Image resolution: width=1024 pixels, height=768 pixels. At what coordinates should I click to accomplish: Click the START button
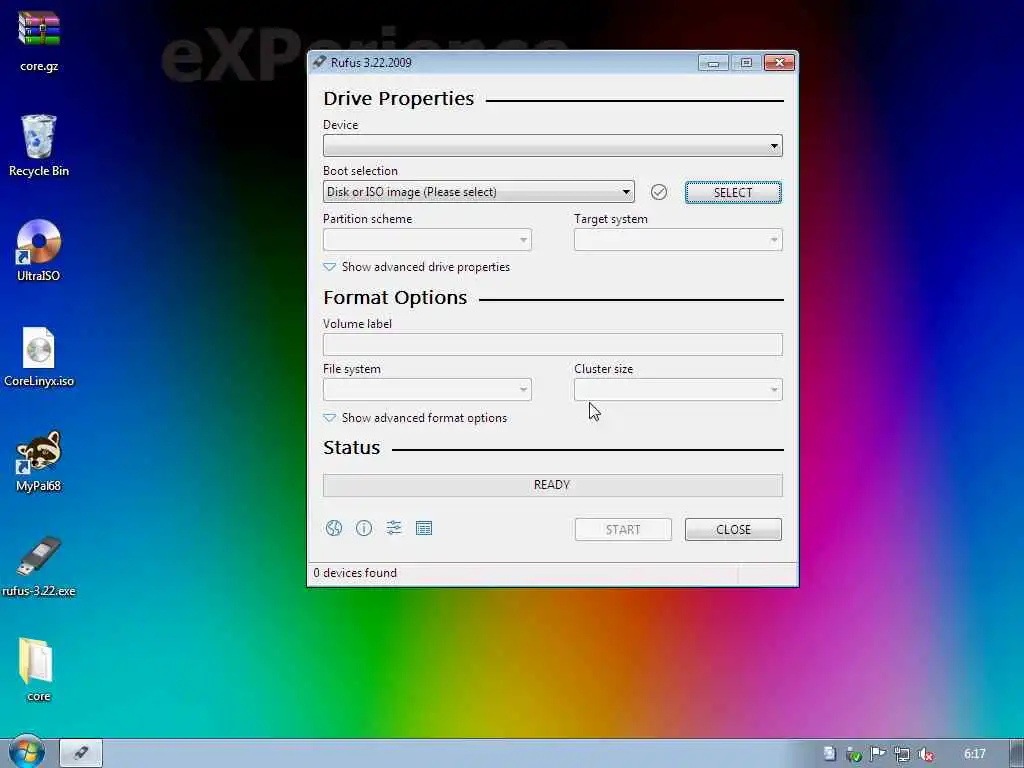[623, 530]
